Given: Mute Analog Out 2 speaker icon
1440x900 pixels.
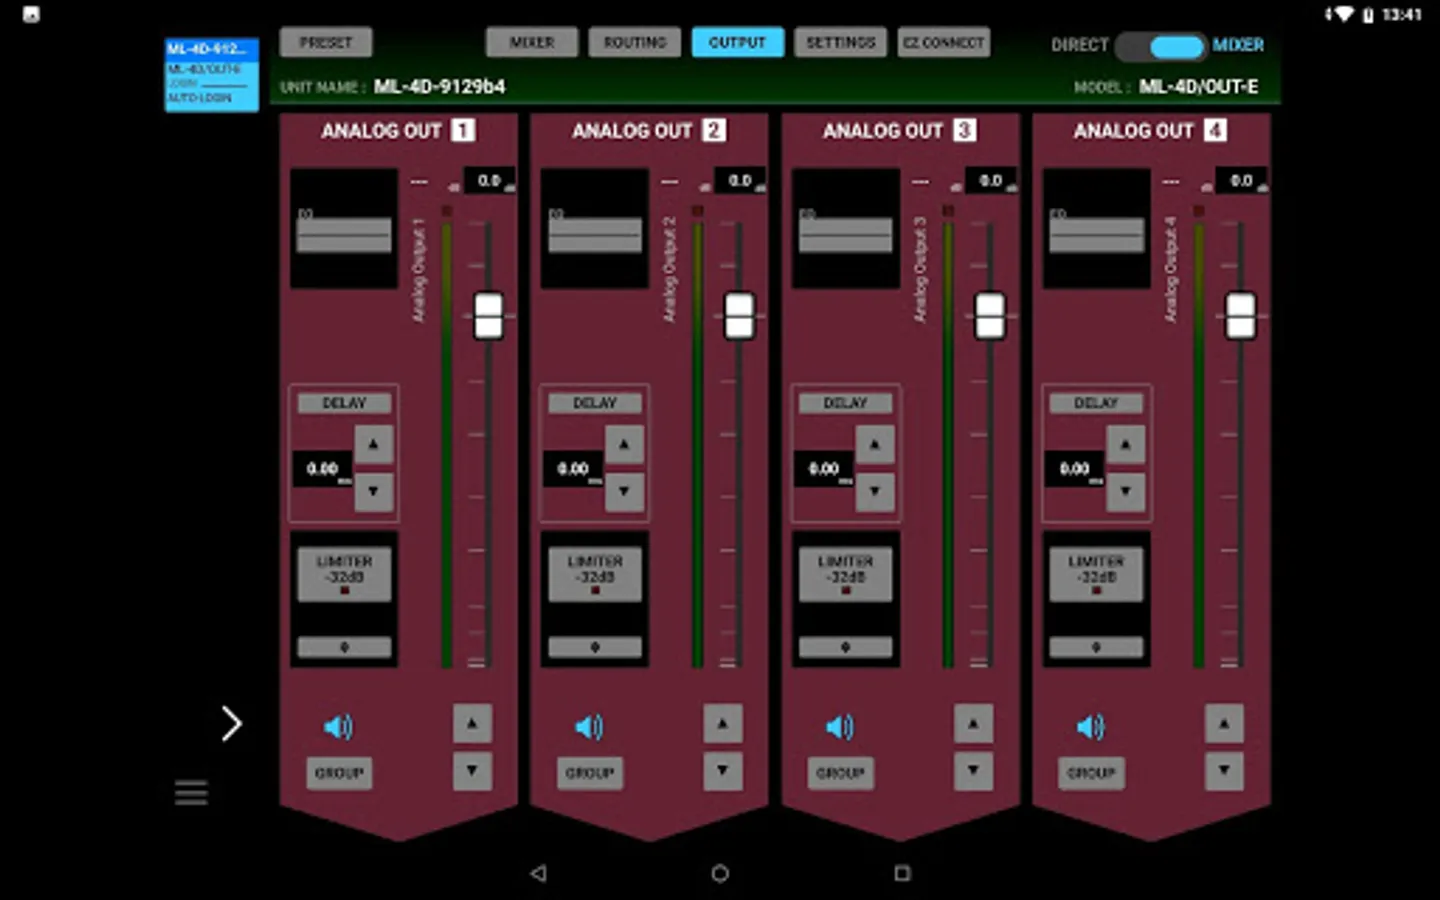Looking at the screenshot, I should [x=589, y=727].
